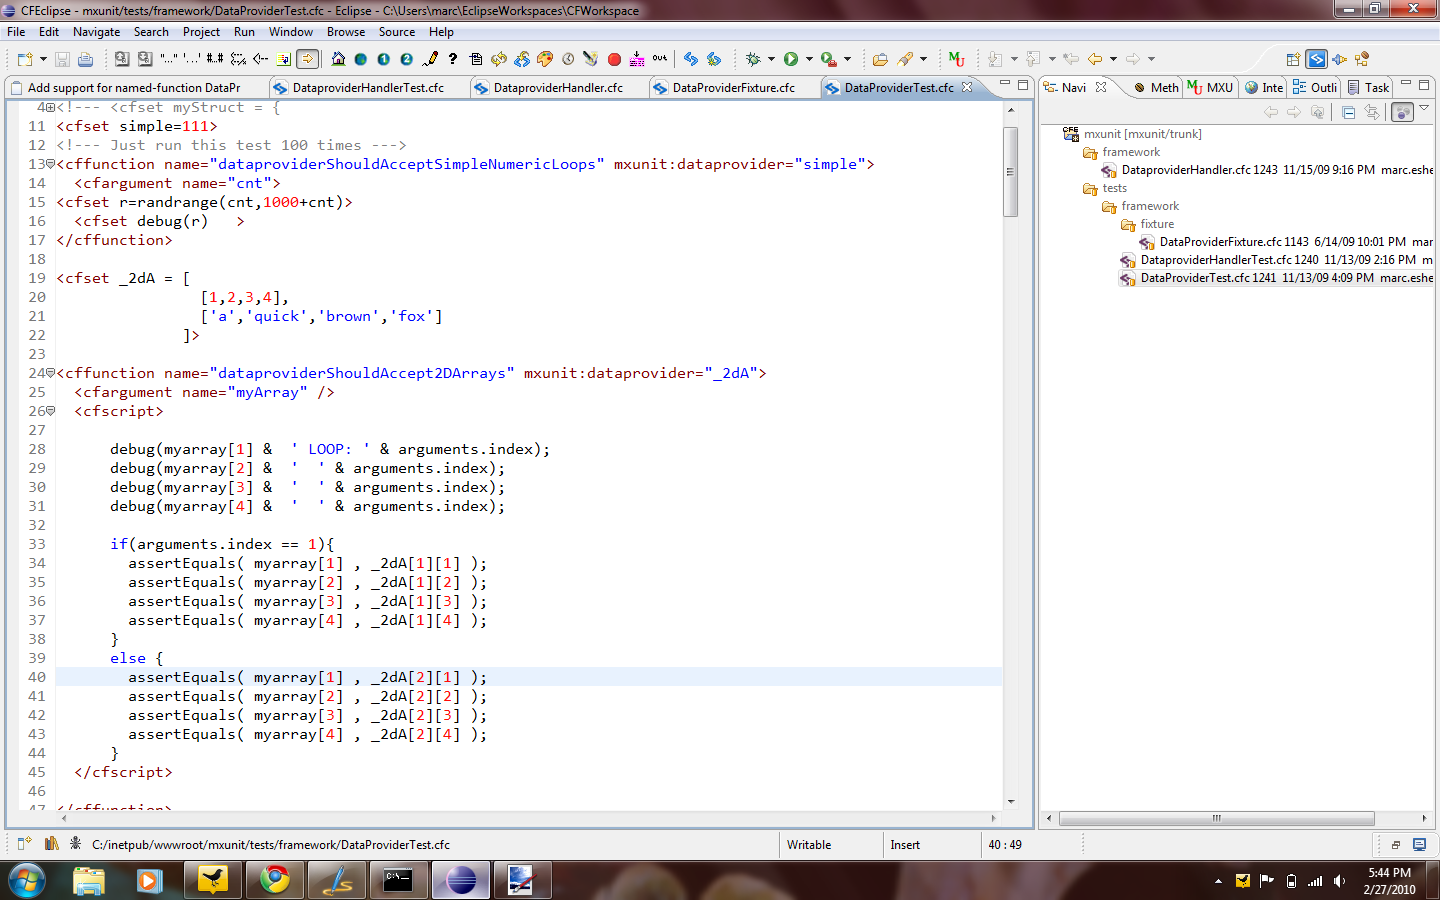
Task: Open the Meth view tab
Action: point(1155,88)
